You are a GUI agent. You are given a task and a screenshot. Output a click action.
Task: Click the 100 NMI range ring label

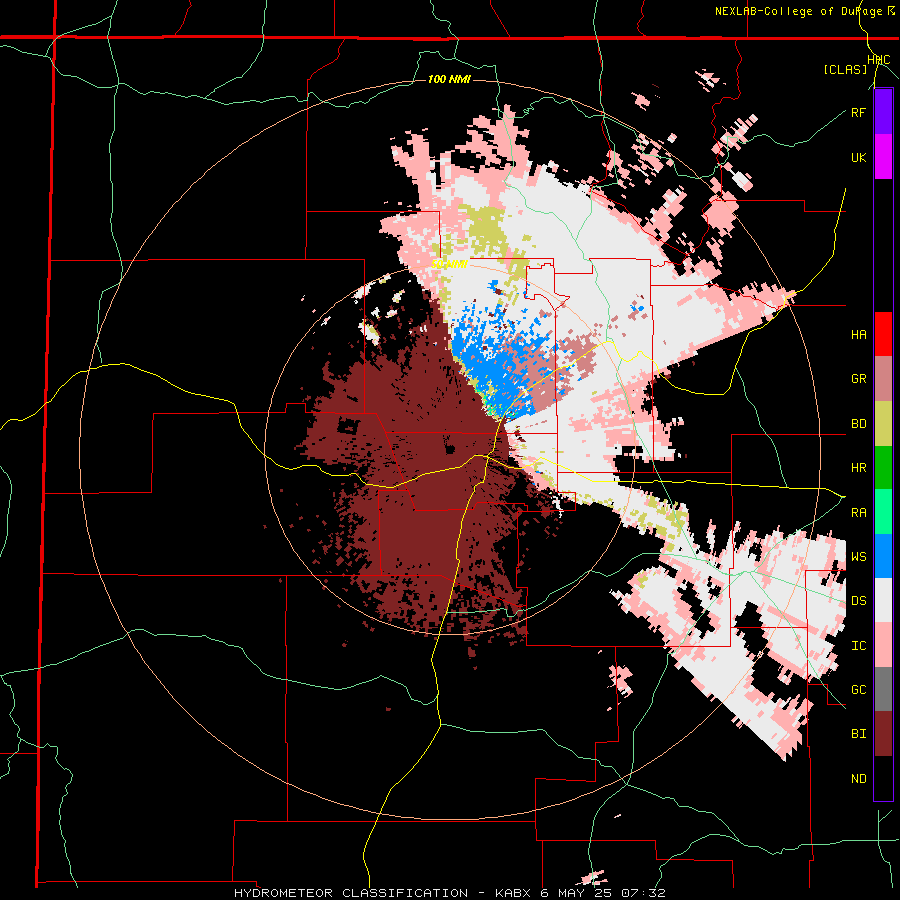click(449, 79)
